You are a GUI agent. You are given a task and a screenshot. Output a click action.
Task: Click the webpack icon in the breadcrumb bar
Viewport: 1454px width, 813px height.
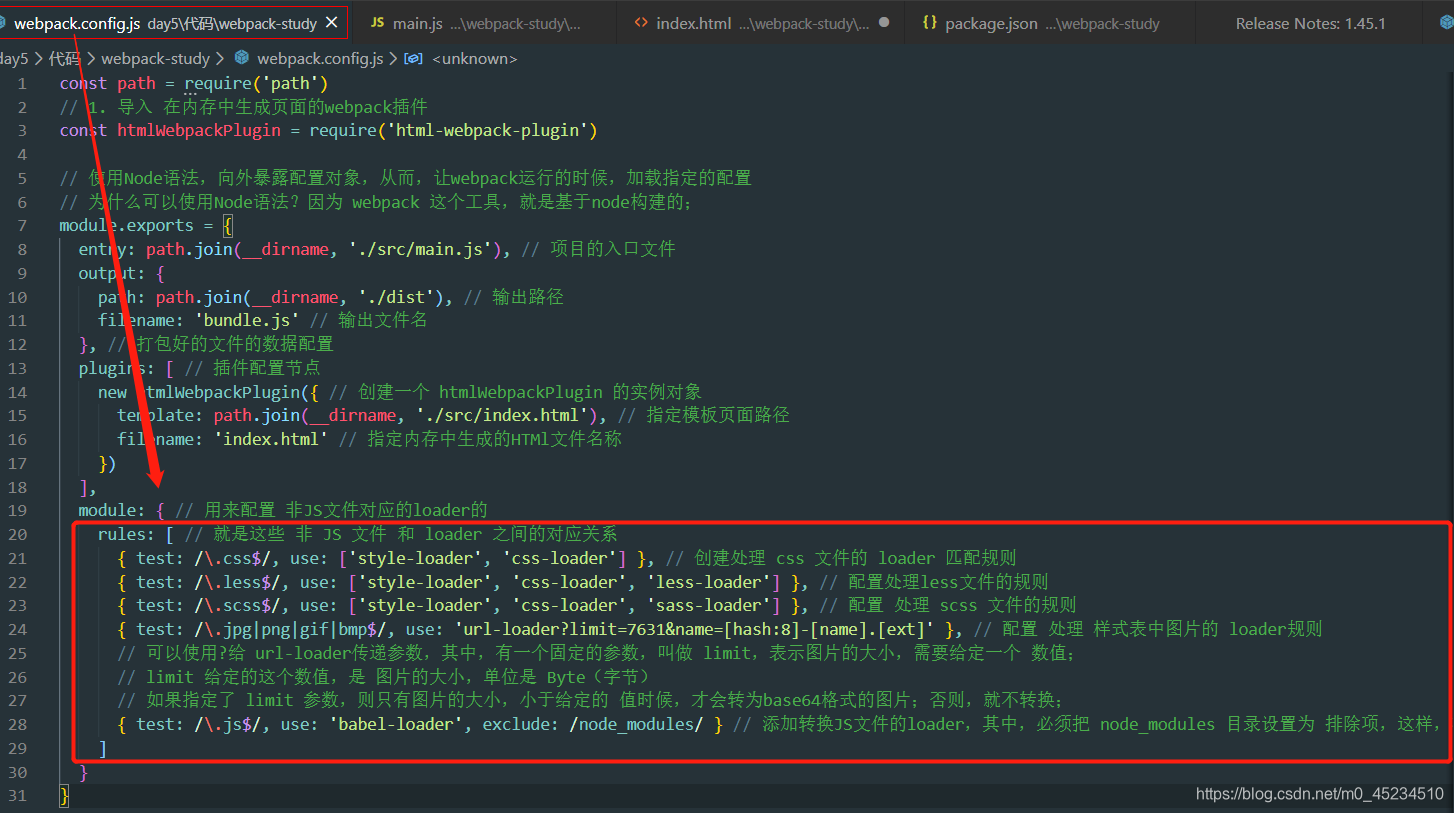(x=241, y=58)
